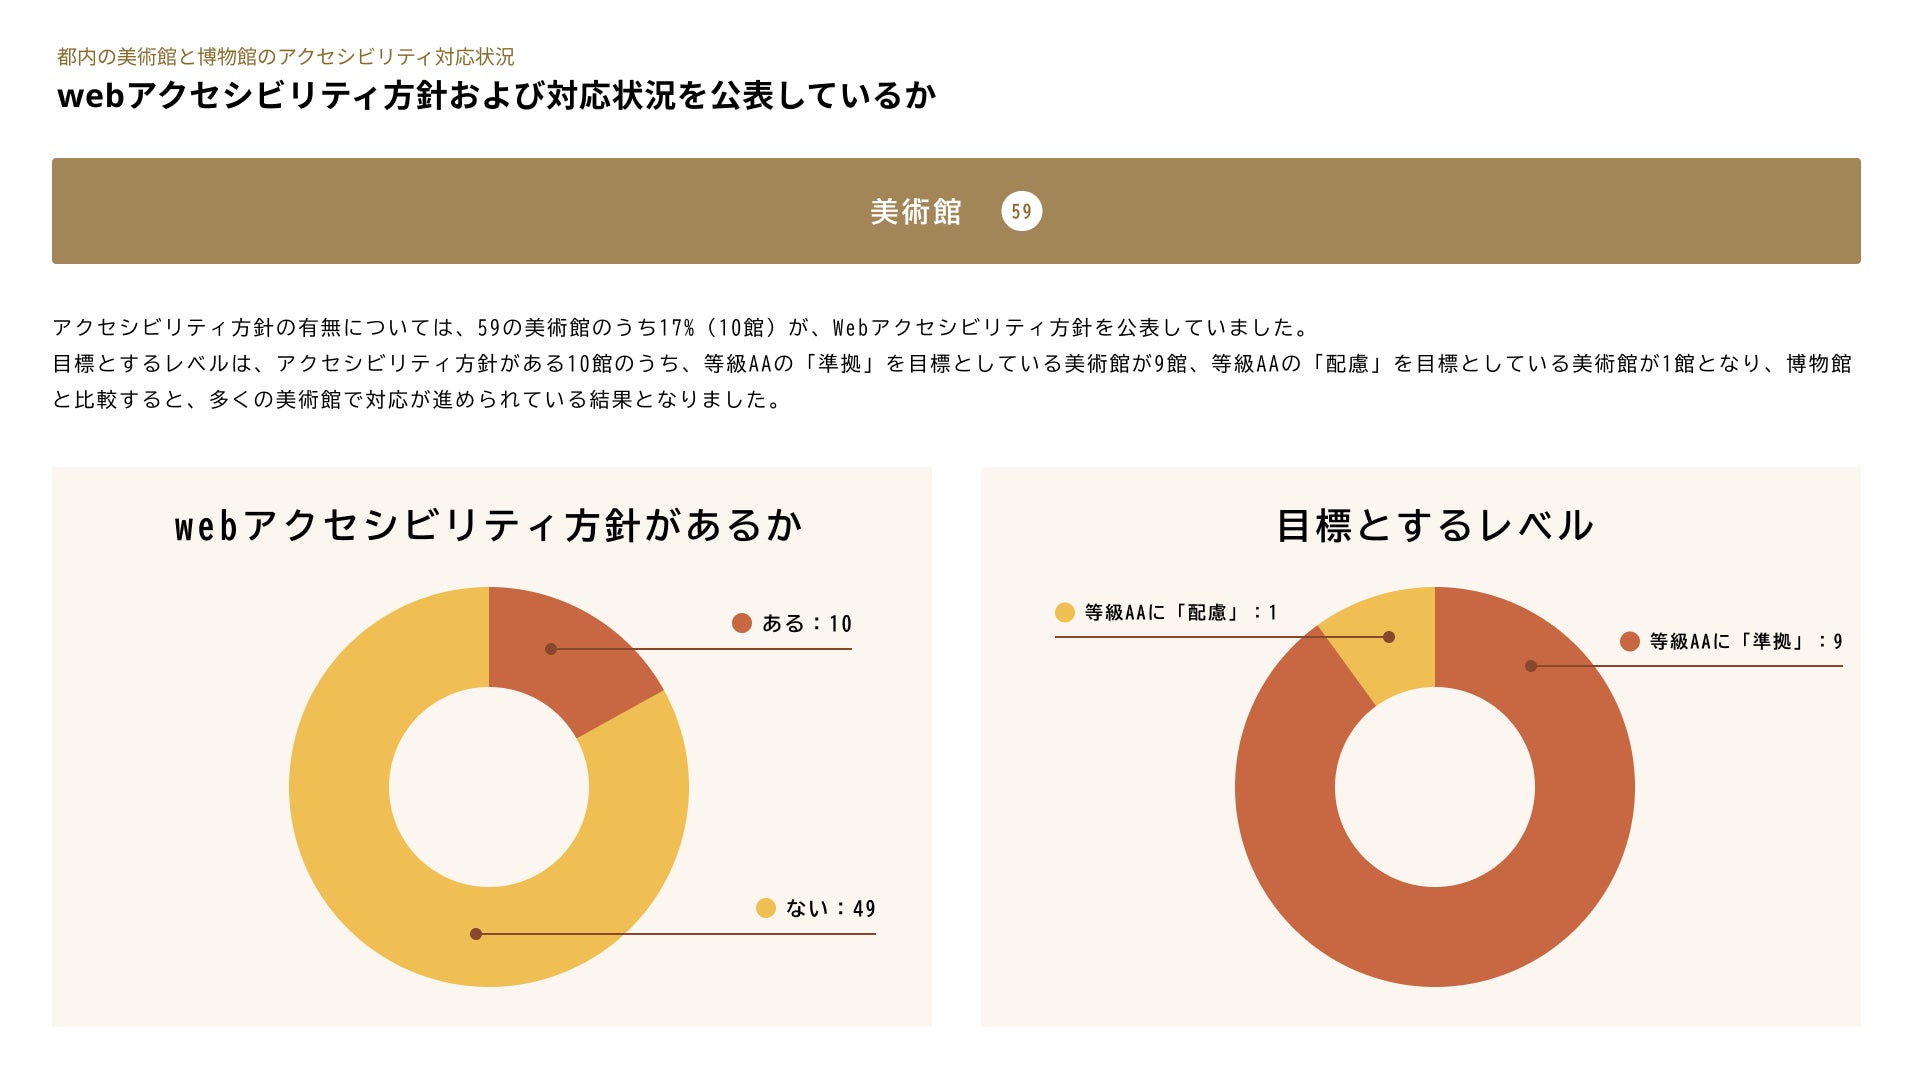Screen dimensions: 1920x1080
Task: Click the ない：49 legend label
Action: (830, 909)
